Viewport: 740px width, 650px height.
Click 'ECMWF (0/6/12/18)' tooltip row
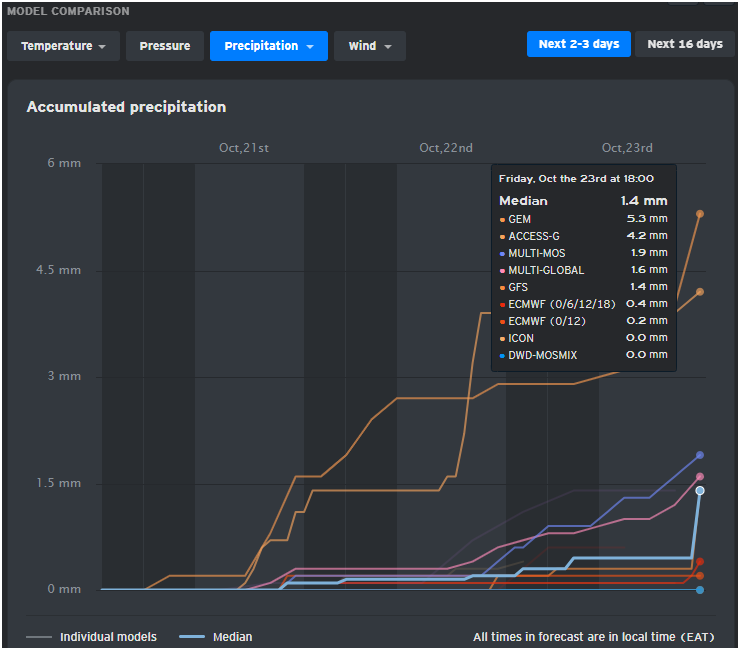(583, 304)
